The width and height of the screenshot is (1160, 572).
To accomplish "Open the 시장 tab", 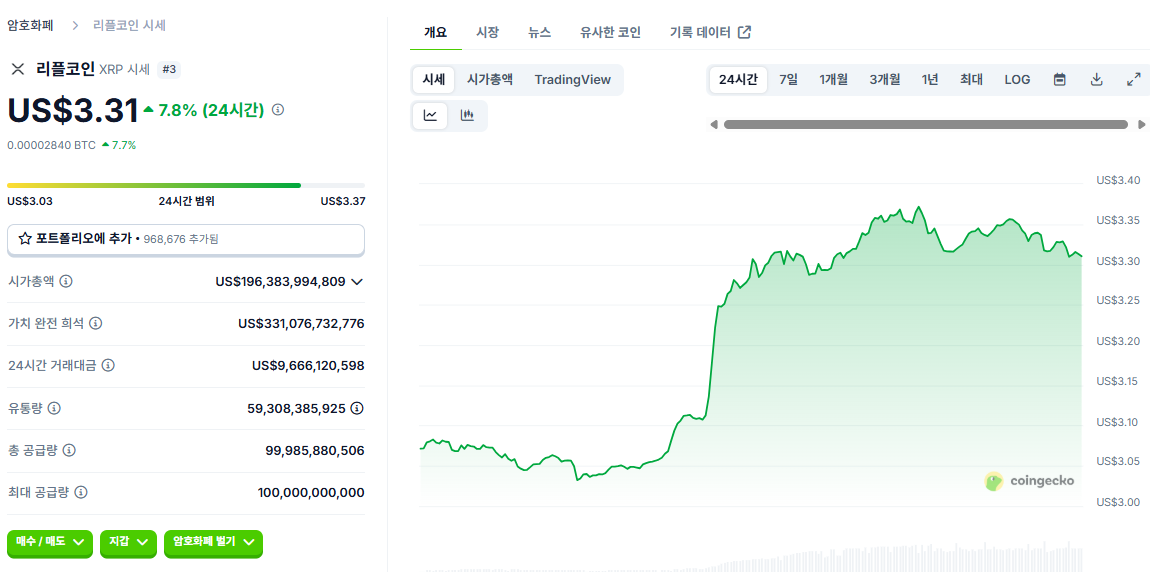I will click(488, 32).
